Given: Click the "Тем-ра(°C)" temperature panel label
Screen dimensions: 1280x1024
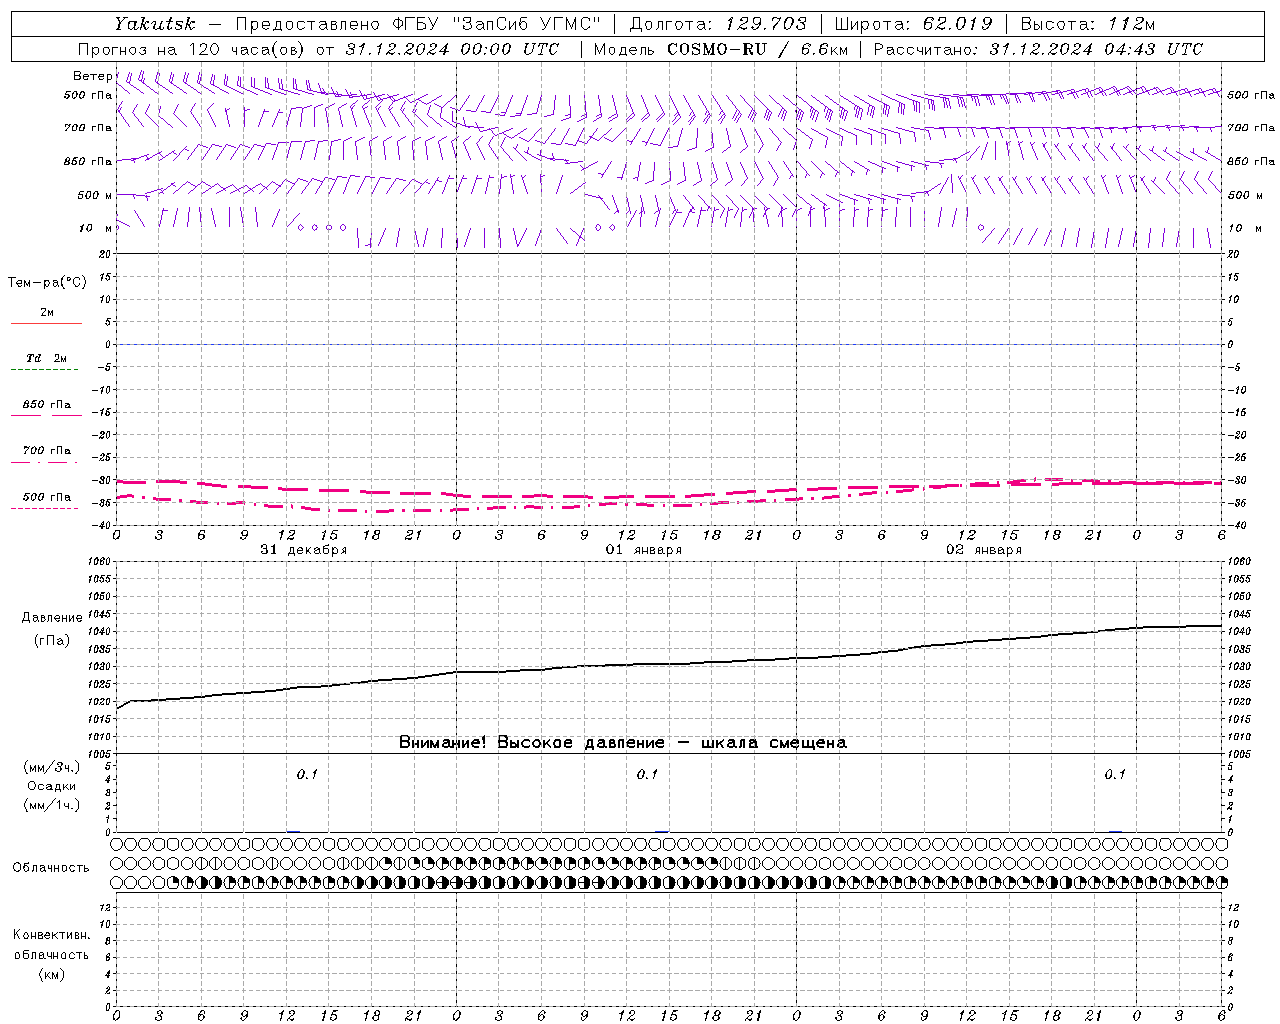Looking at the screenshot, I should (x=47, y=283).
